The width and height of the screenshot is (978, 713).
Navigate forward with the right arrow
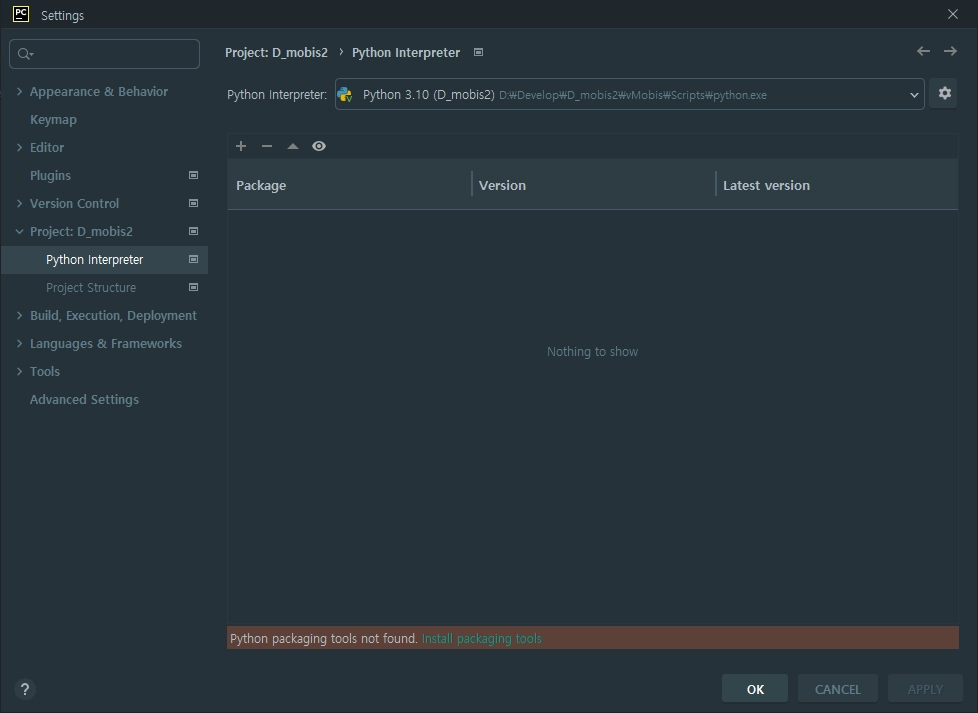coord(950,51)
